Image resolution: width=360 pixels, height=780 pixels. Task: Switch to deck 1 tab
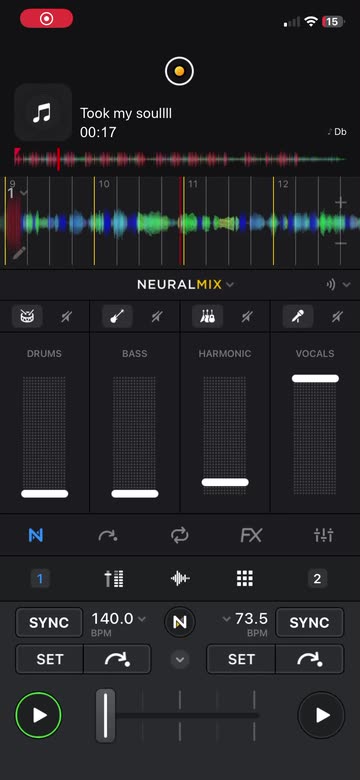pyautogui.click(x=40, y=579)
